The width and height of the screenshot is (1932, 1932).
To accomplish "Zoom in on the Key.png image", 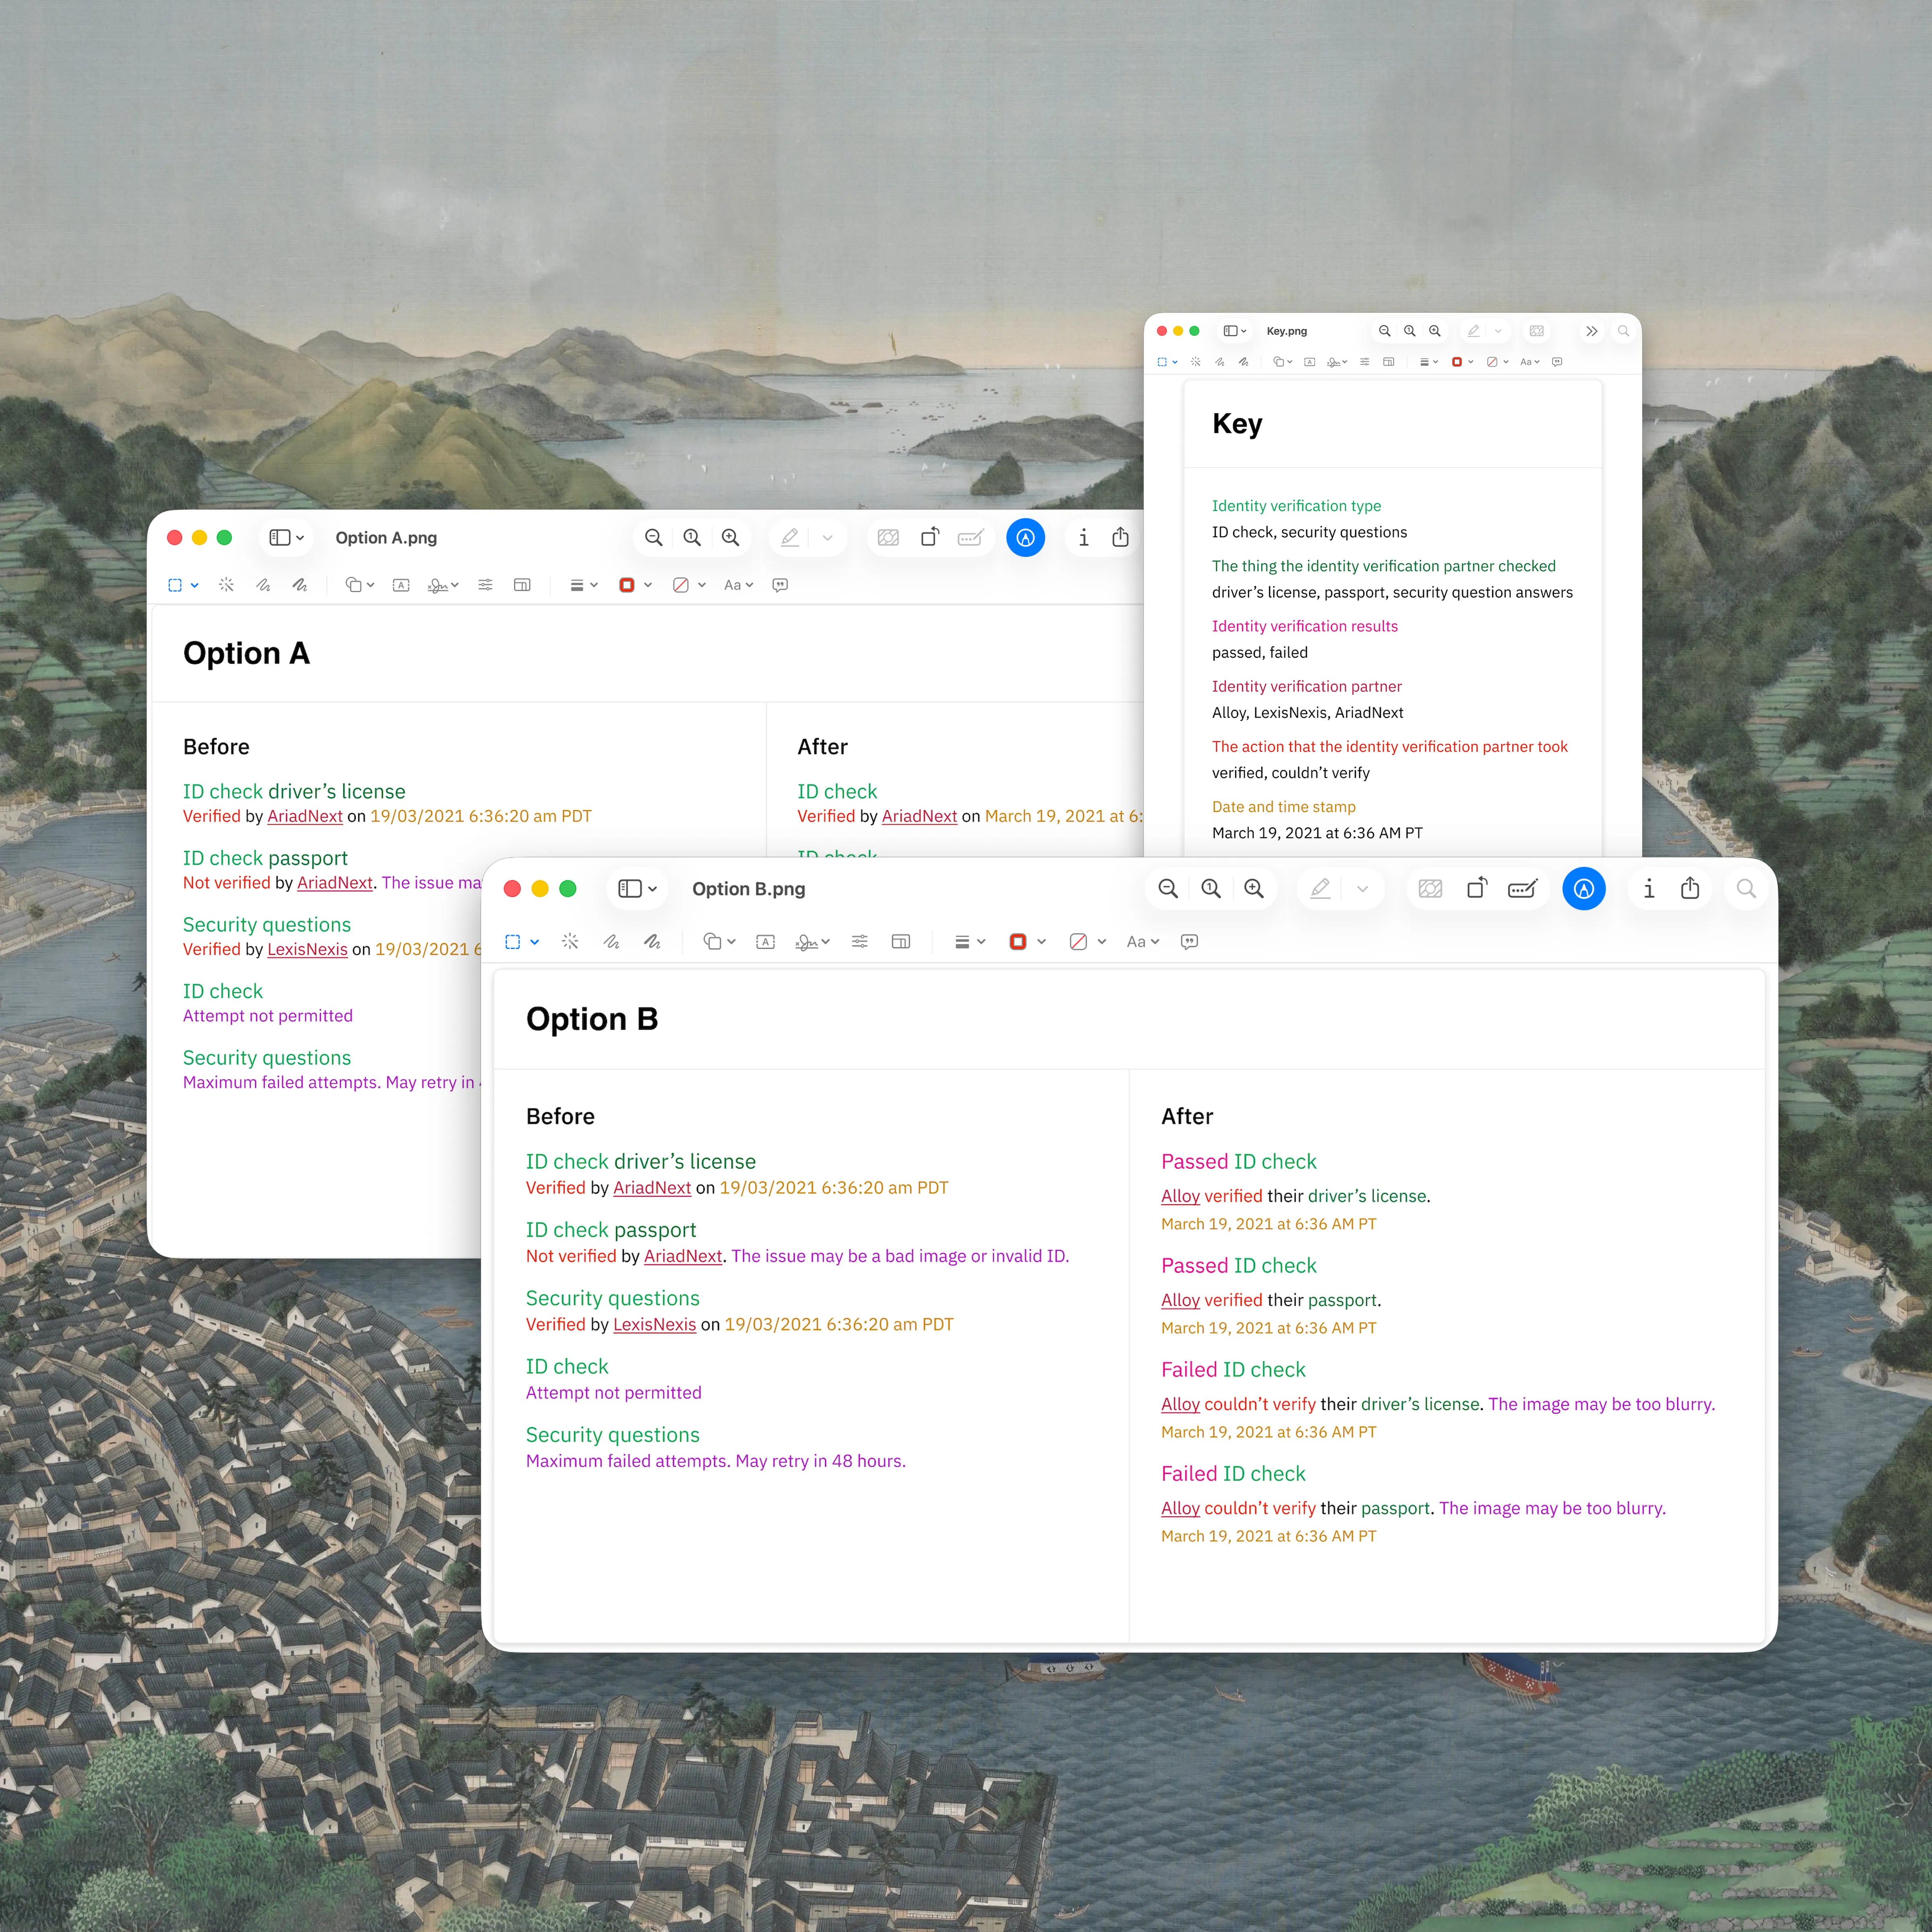I will click(x=1434, y=331).
